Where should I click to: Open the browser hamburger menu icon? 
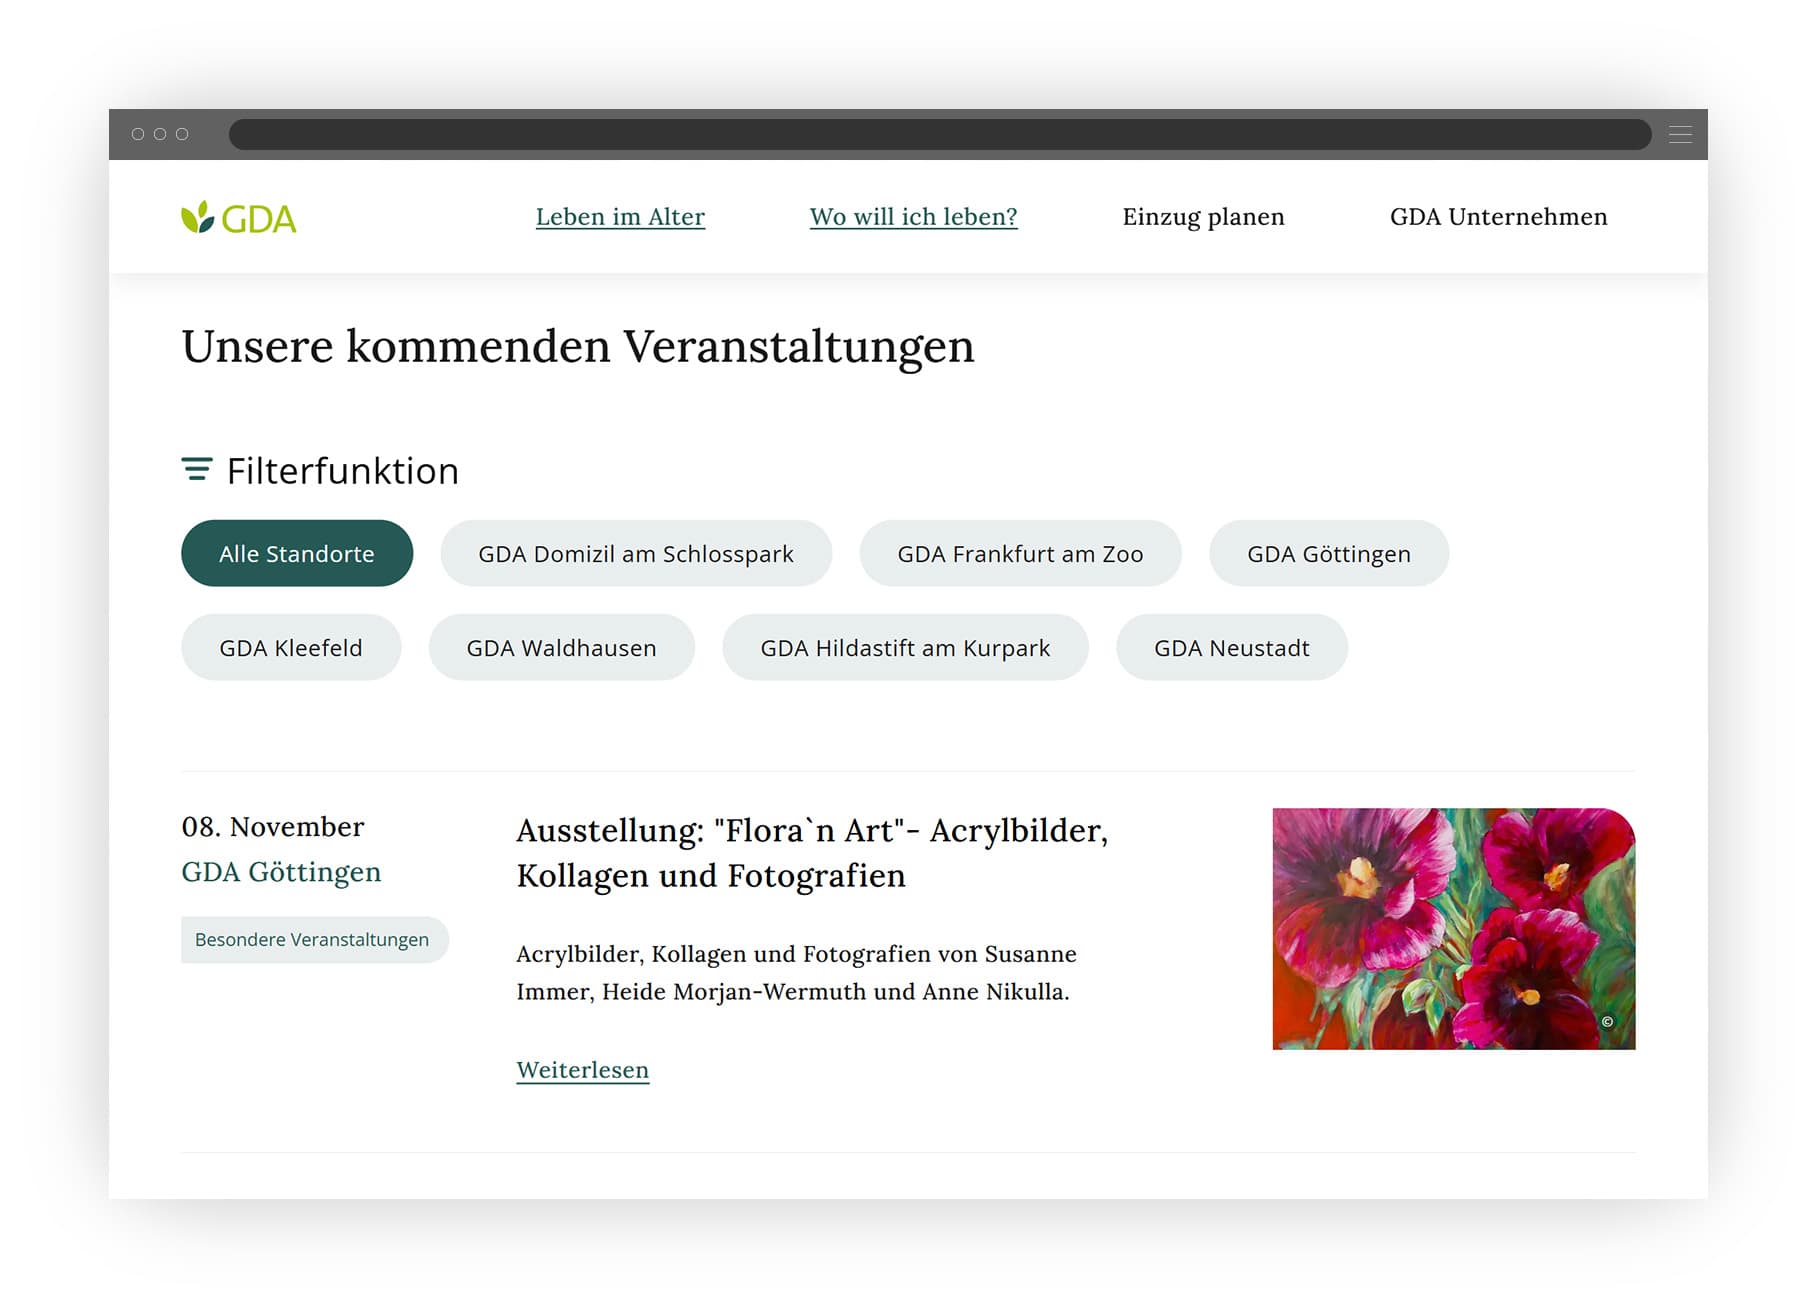coord(1681,134)
